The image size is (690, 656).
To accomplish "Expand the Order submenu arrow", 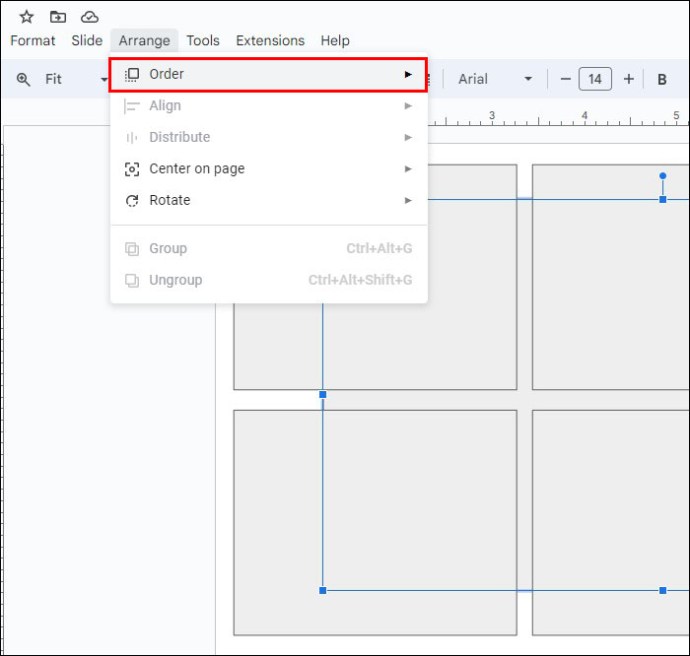I will click(408, 74).
